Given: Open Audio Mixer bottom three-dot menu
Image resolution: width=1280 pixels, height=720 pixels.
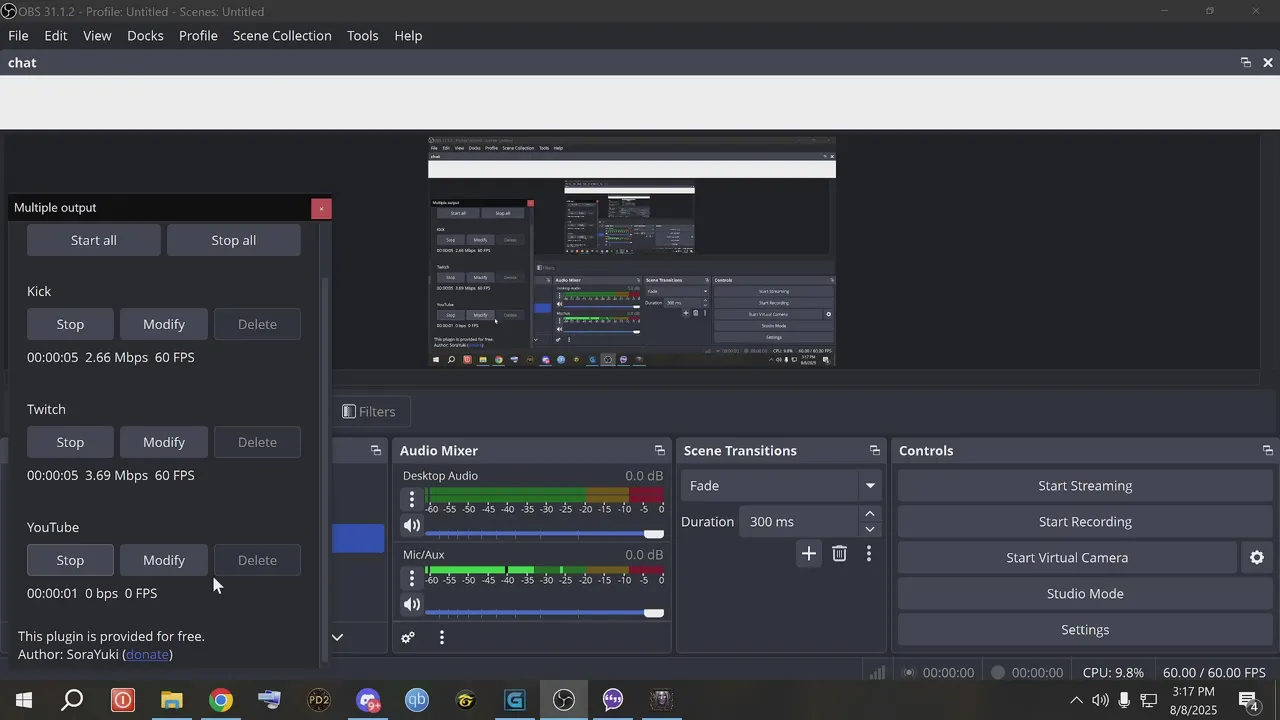Looking at the screenshot, I should coord(442,637).
